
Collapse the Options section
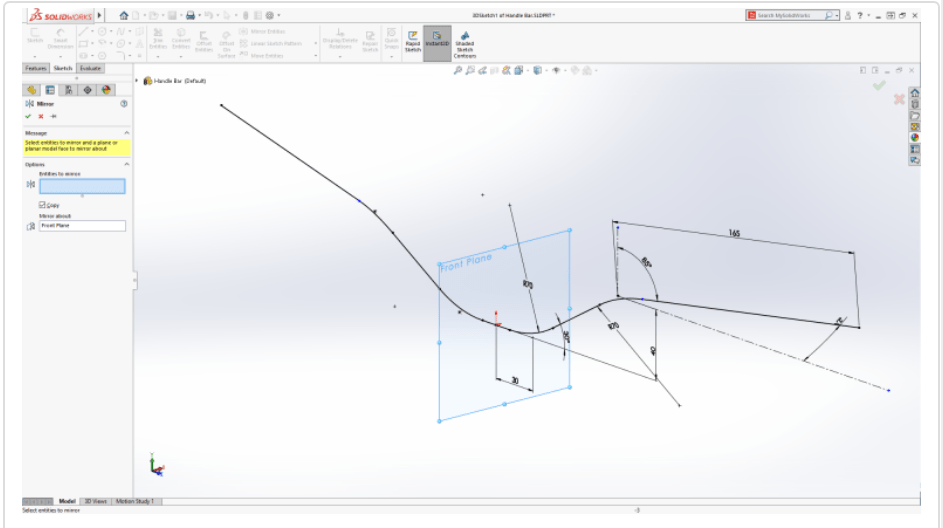pyautogui.click(x=127, y=164)
